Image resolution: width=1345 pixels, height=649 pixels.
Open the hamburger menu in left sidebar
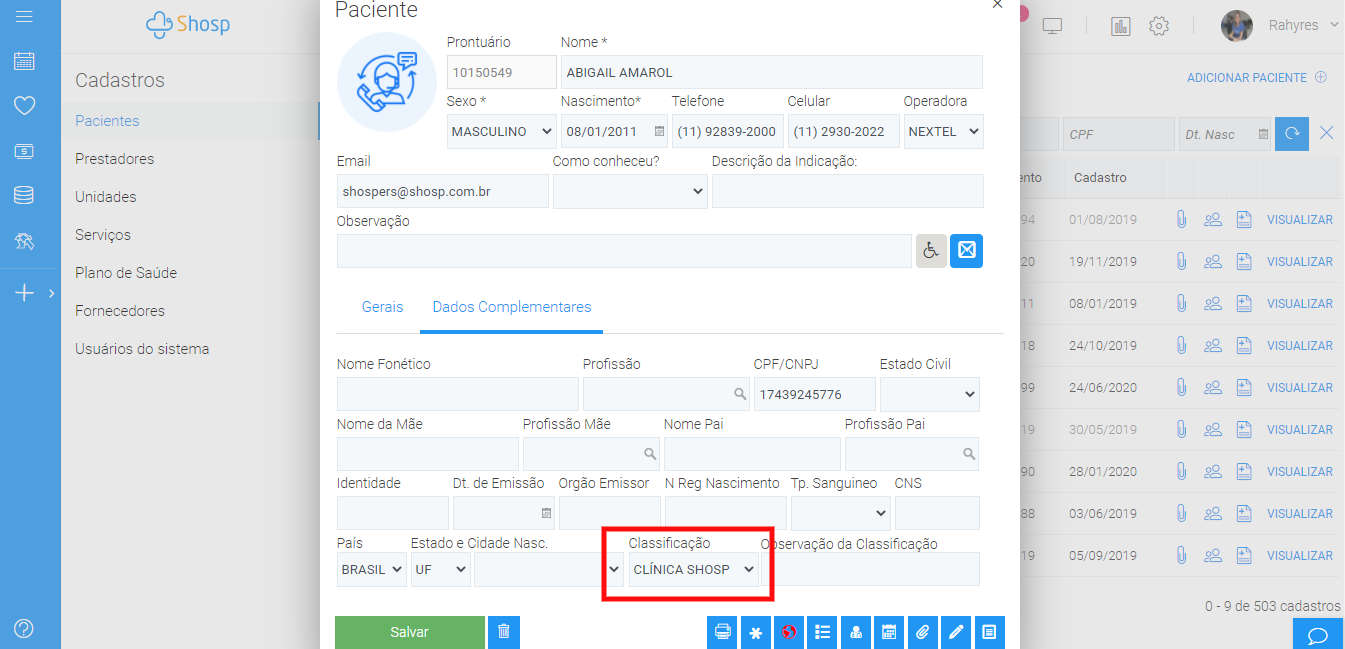tap(24, 17)
